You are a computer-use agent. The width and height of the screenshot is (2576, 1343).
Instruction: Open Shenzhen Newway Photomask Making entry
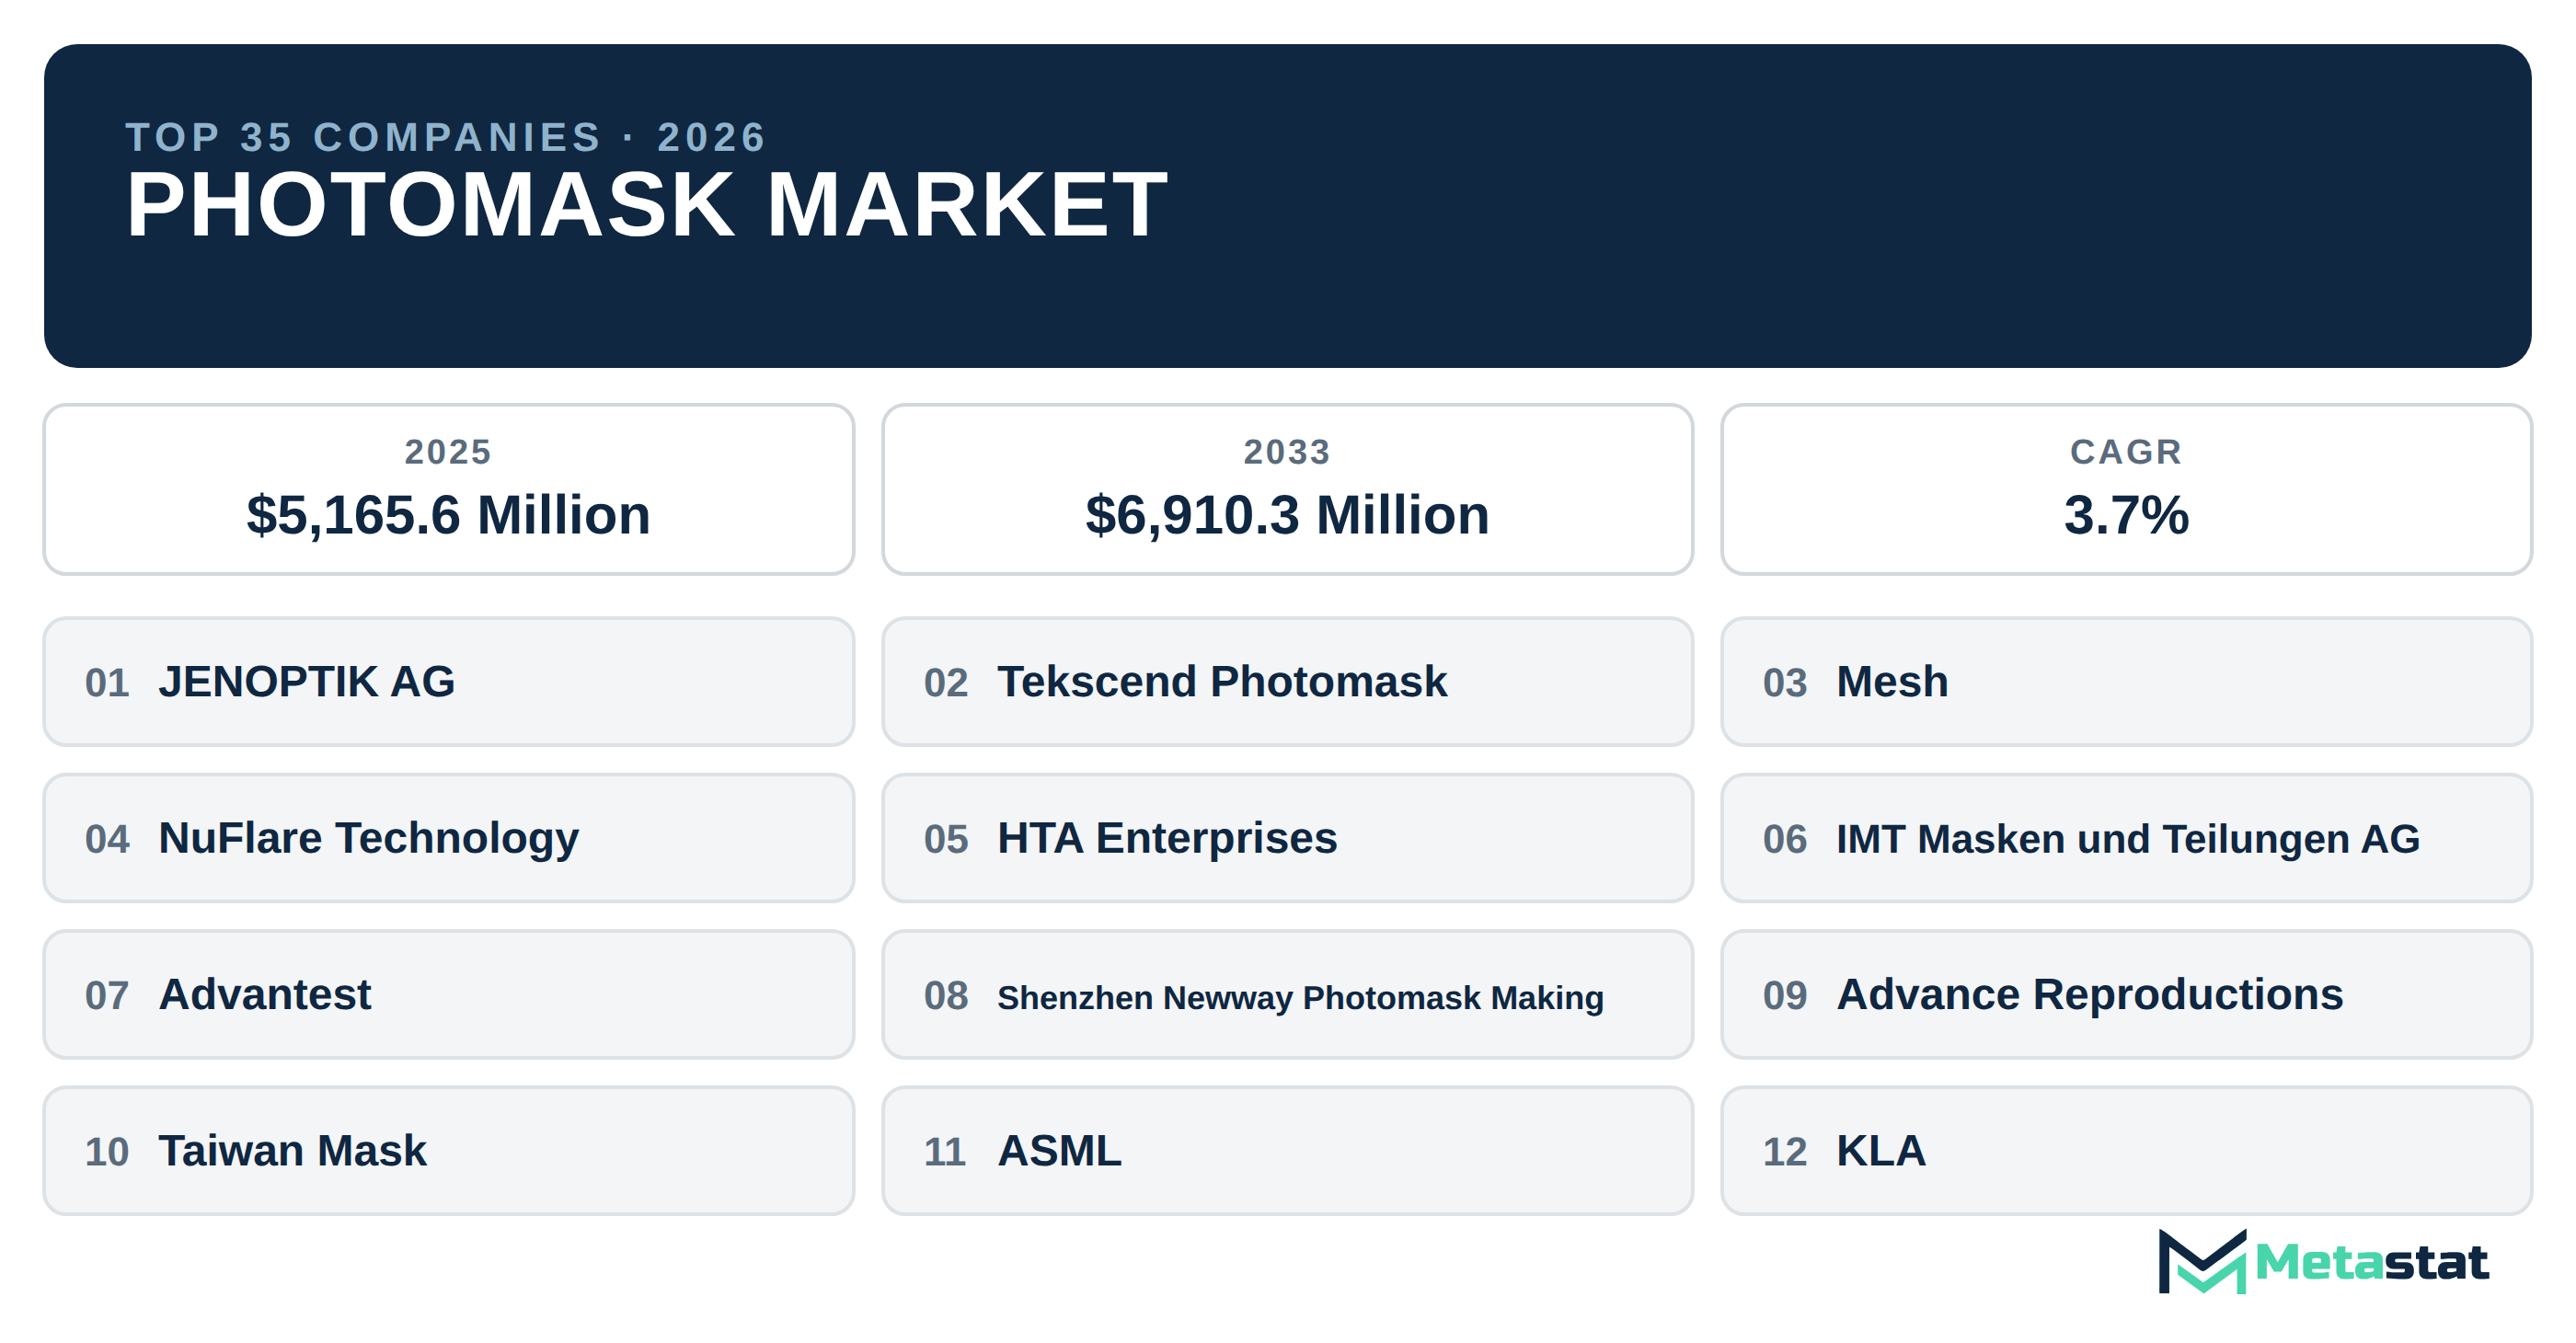pyautogui.click(x=1288, y=995)
